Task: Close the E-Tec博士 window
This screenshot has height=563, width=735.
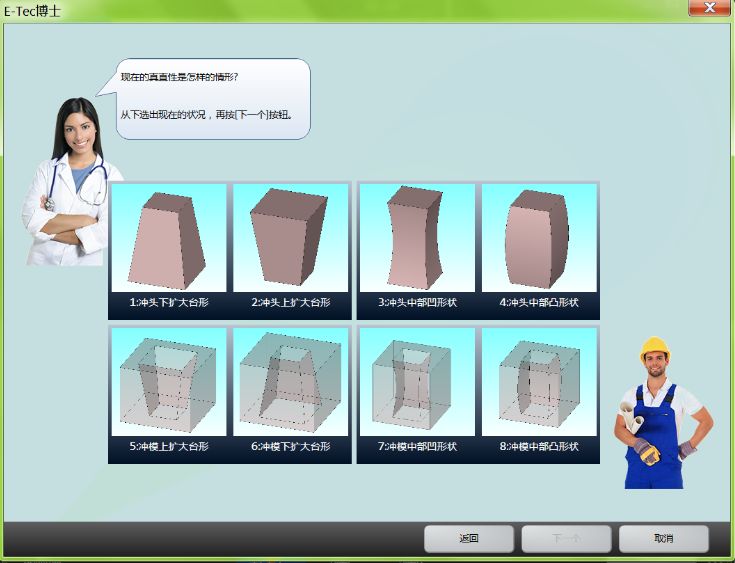Action: point(709,8)
